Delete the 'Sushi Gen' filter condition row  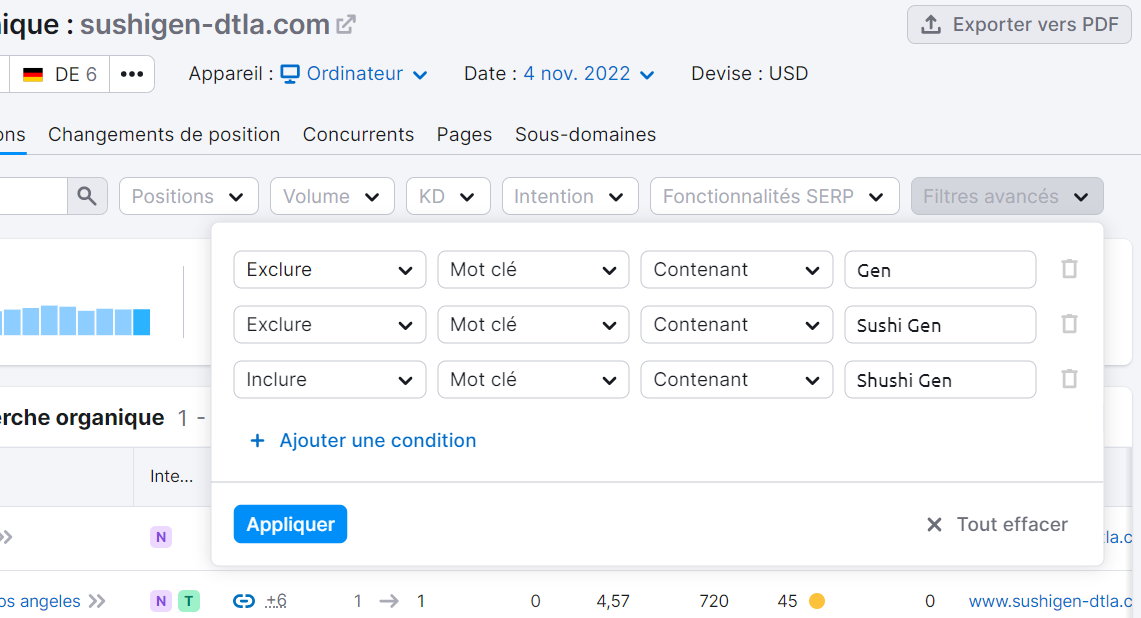point(1069,324)
